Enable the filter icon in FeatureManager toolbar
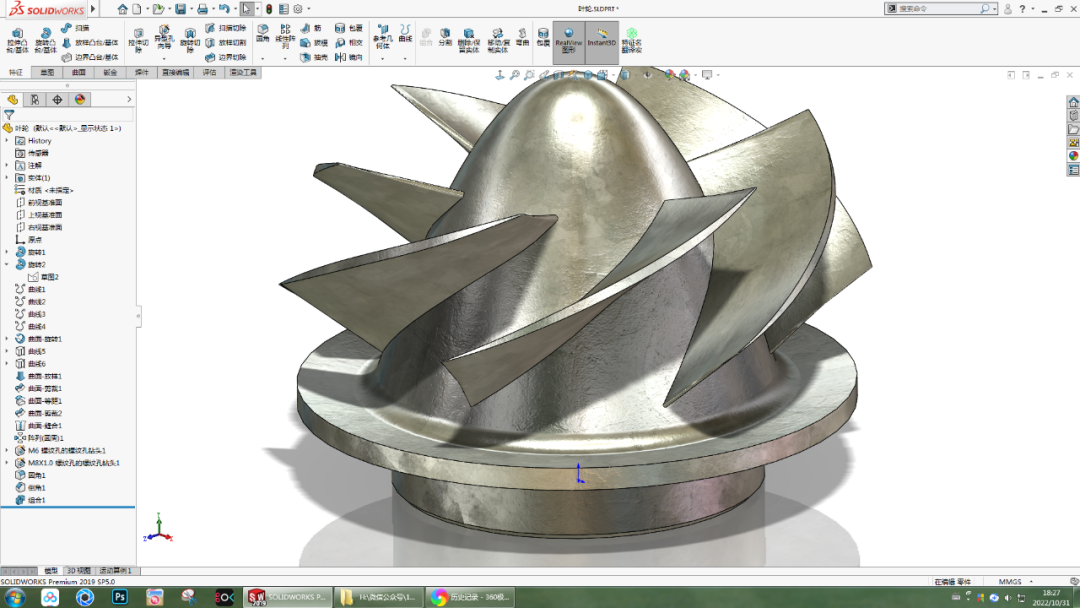 [7, 113]
